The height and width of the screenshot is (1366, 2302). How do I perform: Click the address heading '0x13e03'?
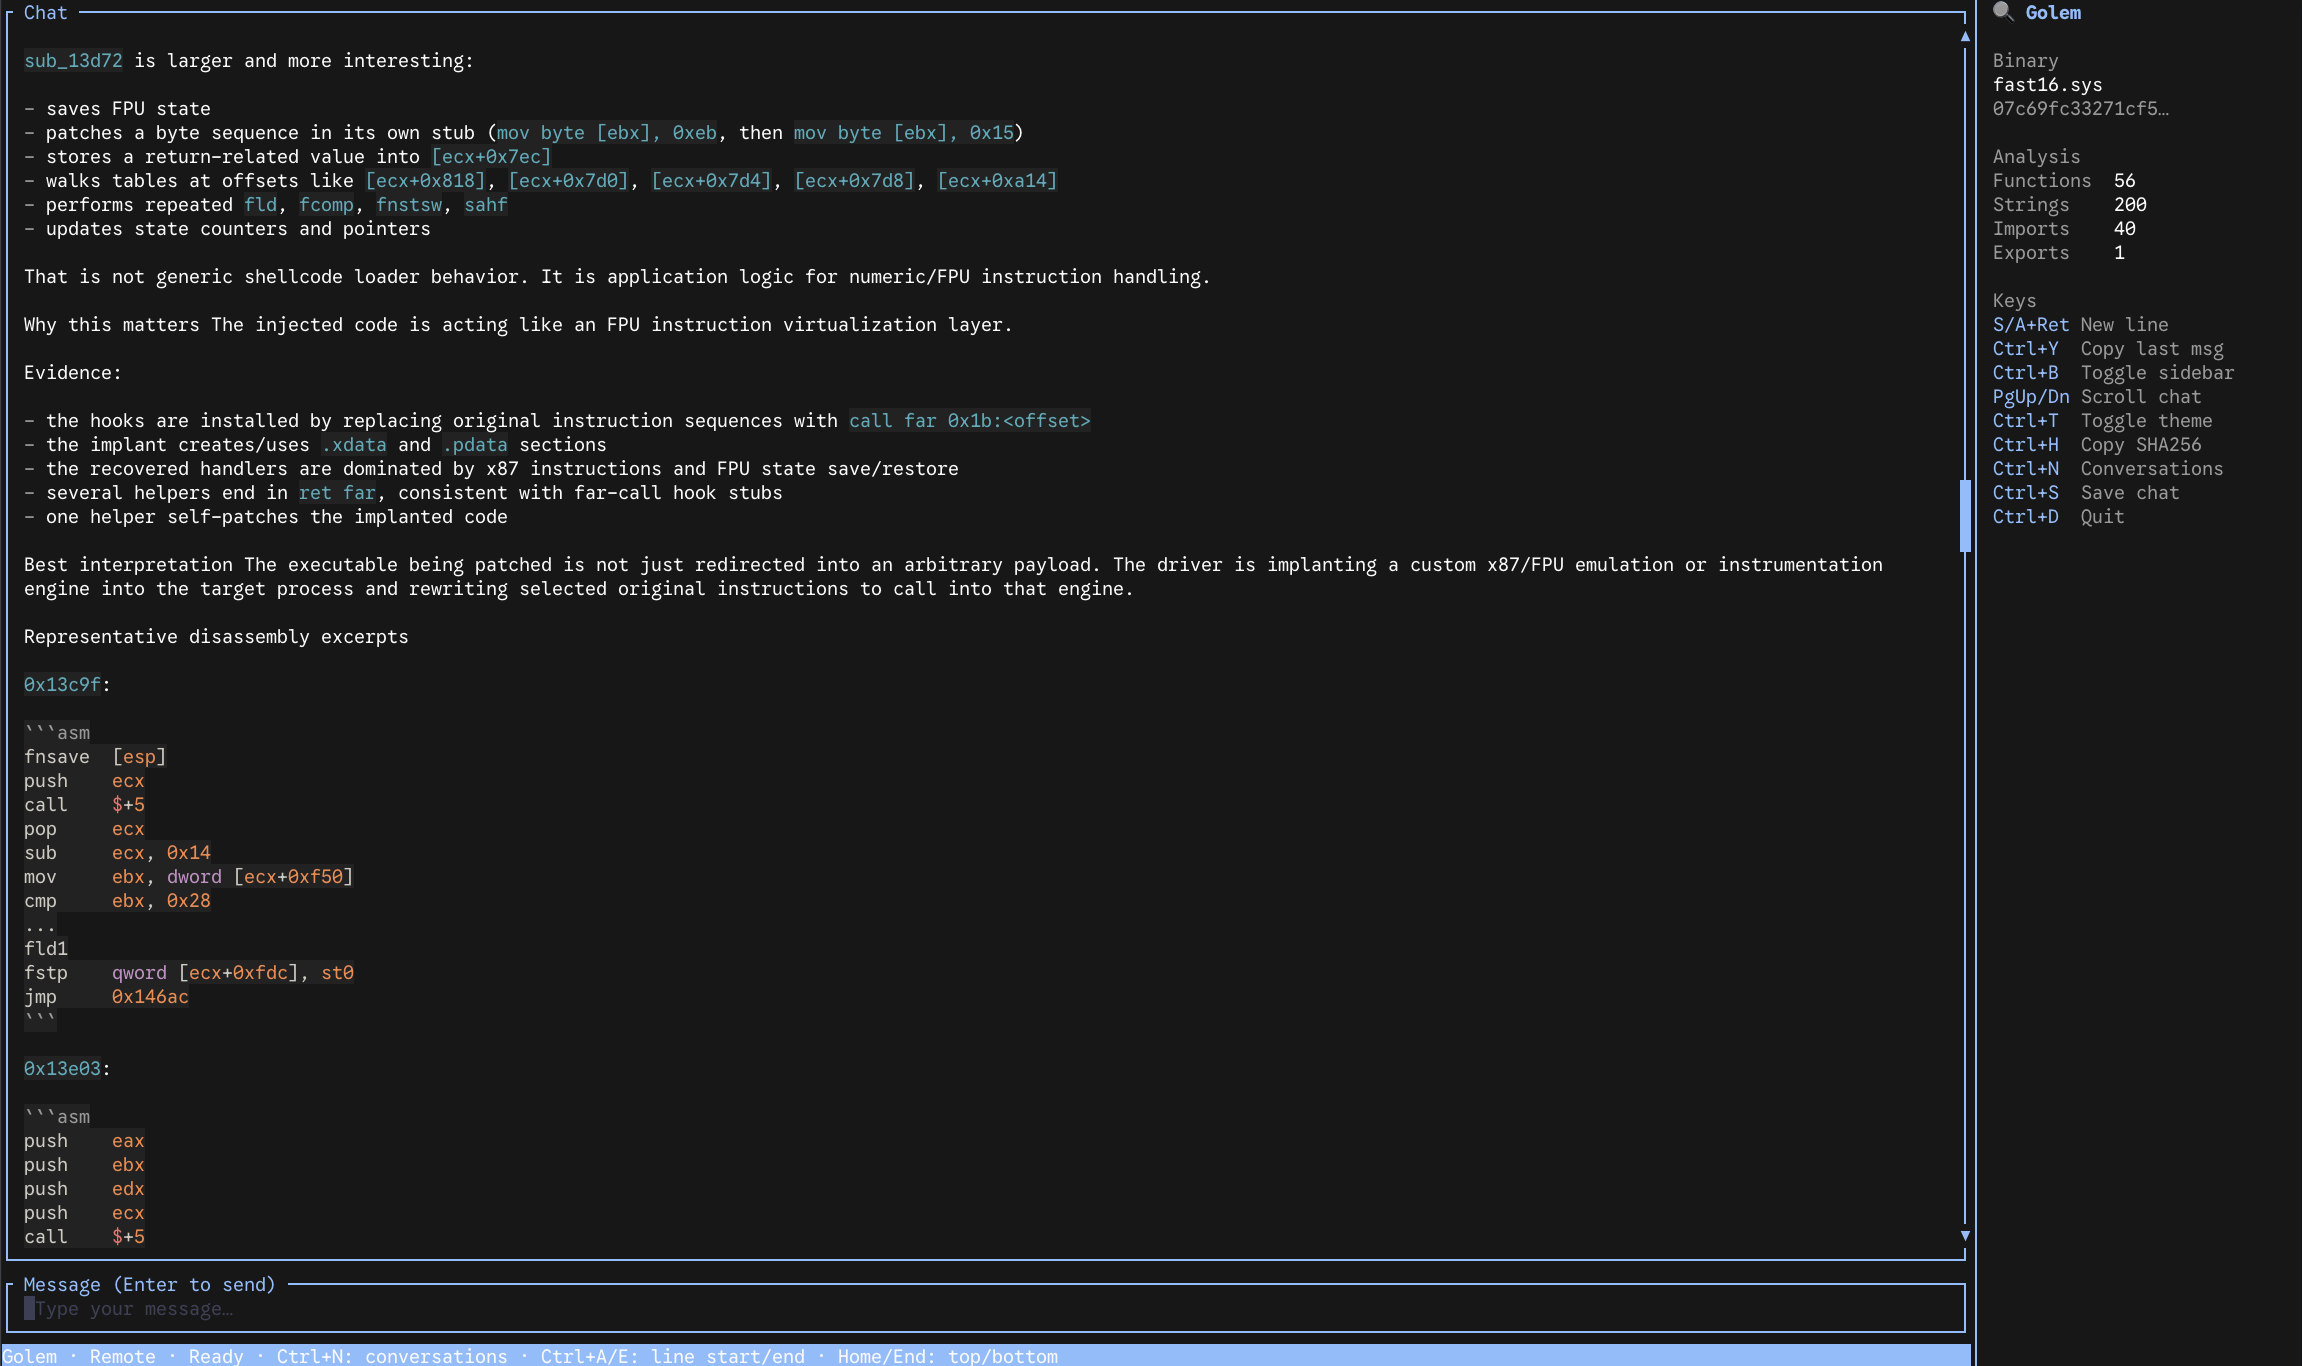pos(62,1069)
